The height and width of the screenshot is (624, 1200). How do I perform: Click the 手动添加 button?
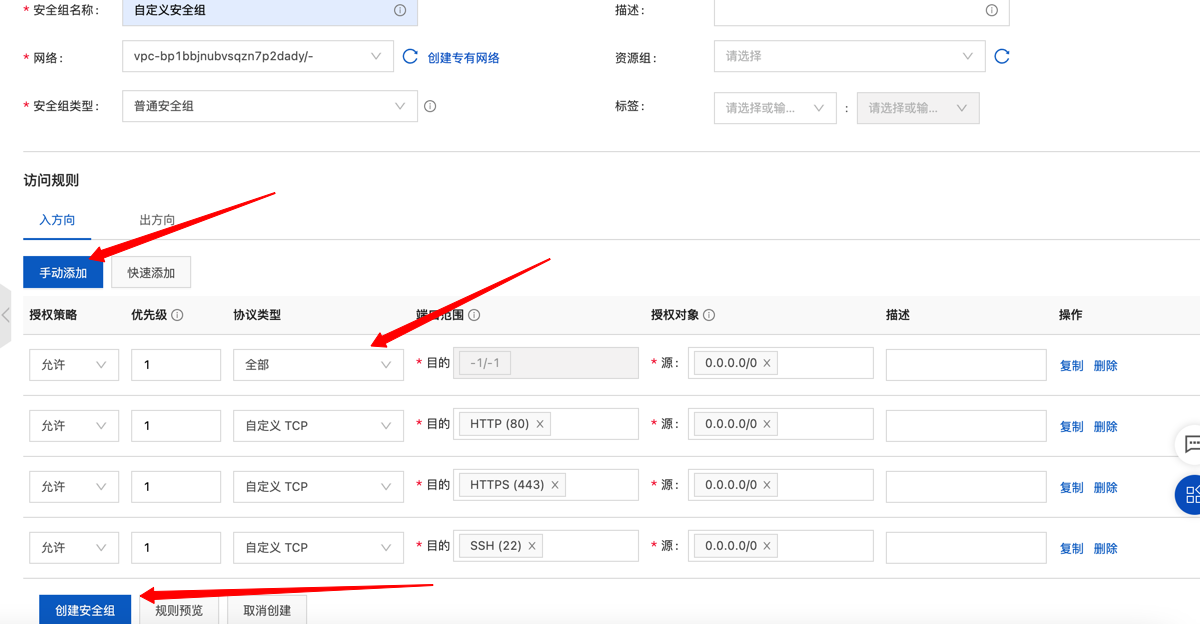(x=63, y=272)
